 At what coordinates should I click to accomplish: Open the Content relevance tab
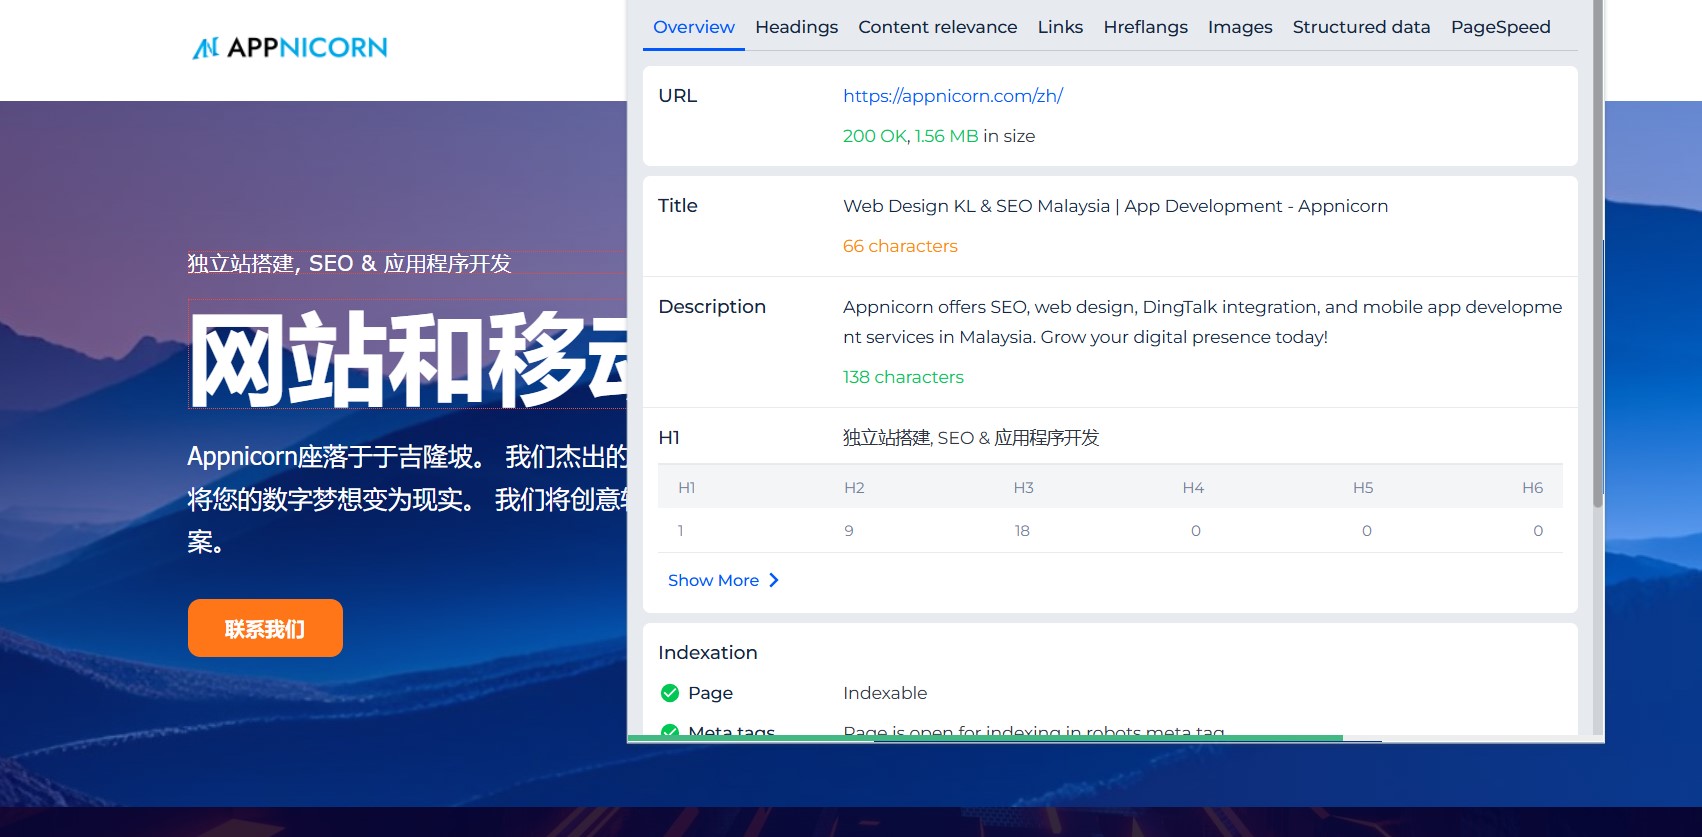tap(937, 27)
